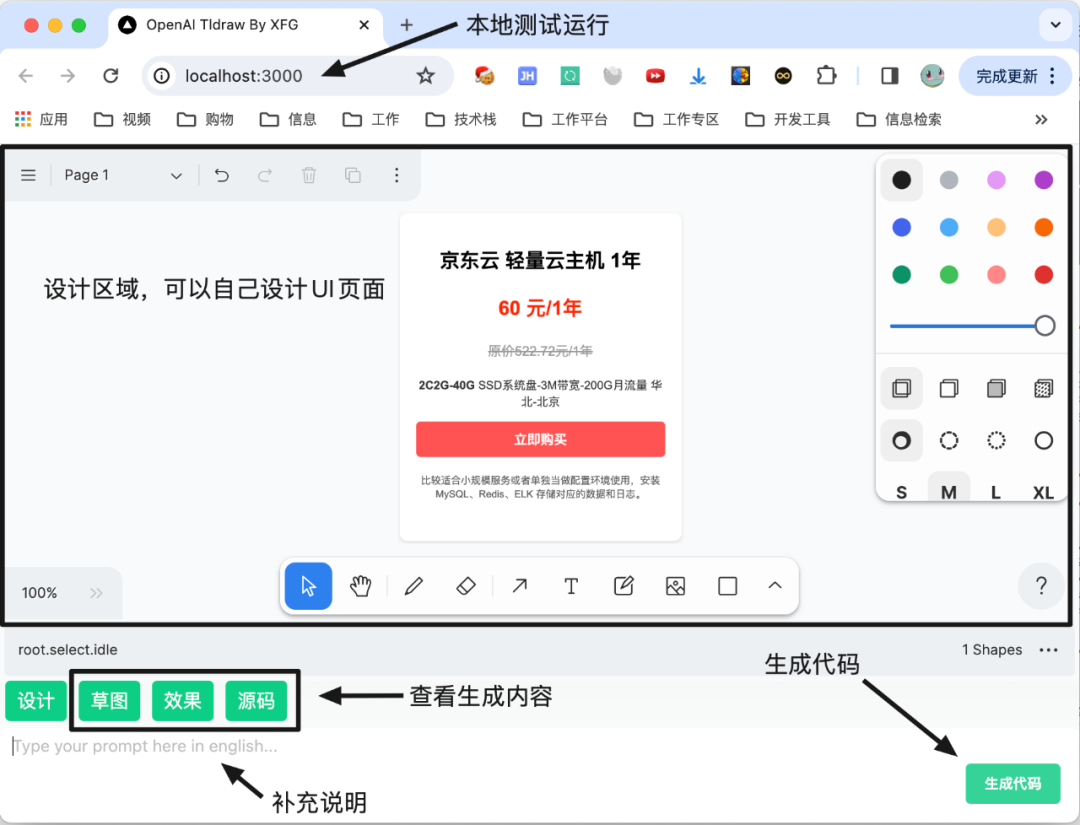Pick the yellow color swatch
The image size is (1080, 825).
coord(997,227)
